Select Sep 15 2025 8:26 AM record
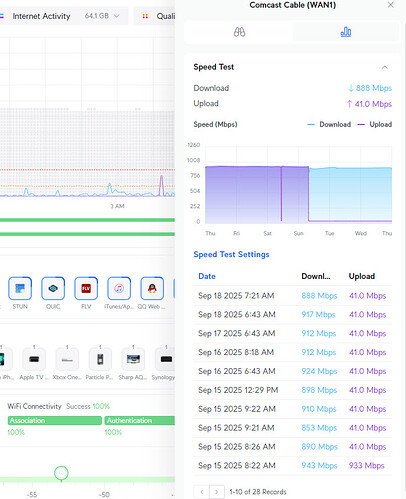406x499 pixels. tap(292, 447)
